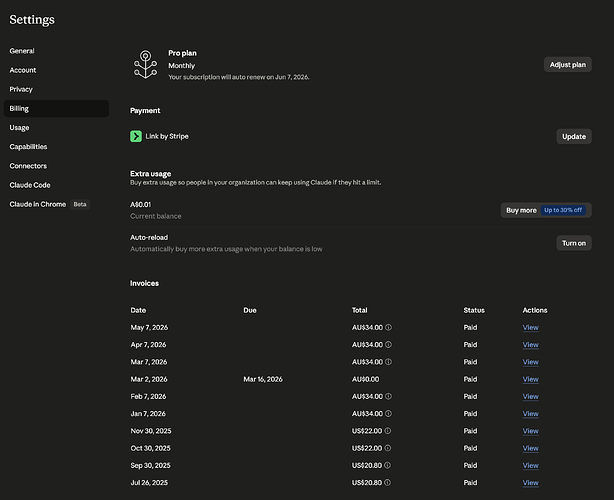
Task: Click Update payment method button
Action: [574, 136]
